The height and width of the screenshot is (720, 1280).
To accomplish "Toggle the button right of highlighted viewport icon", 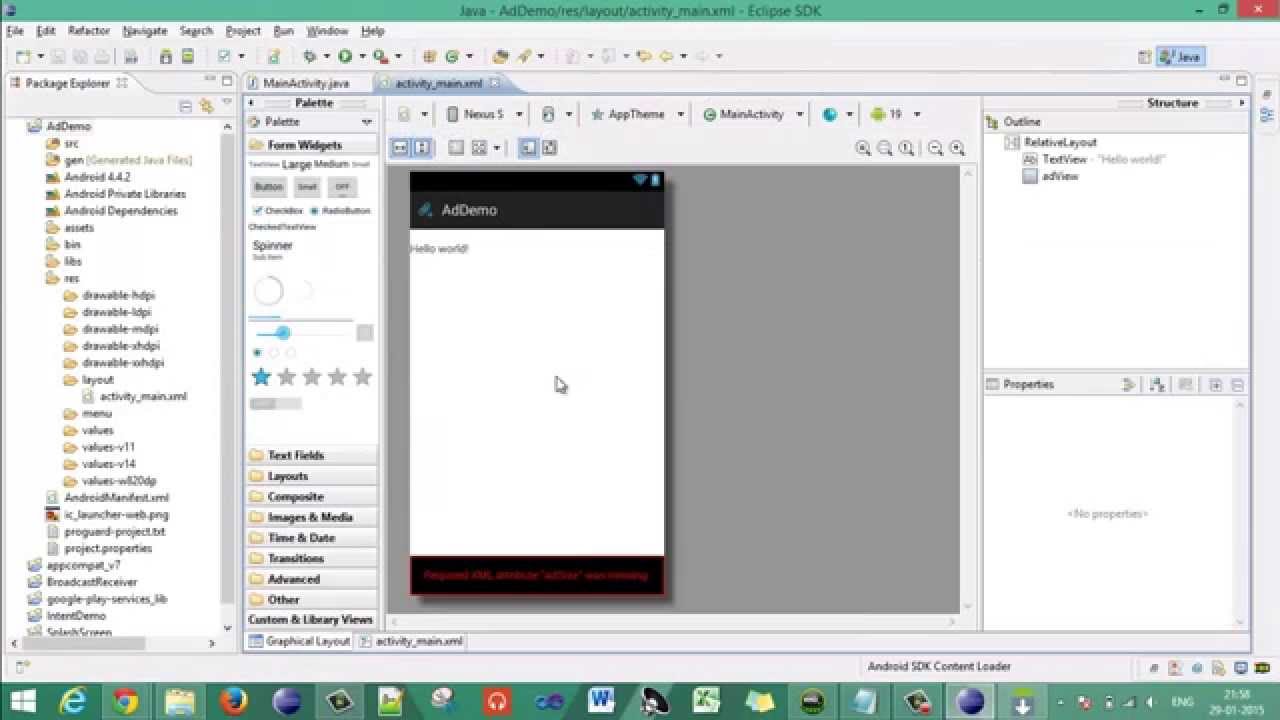I will [549, 148].
